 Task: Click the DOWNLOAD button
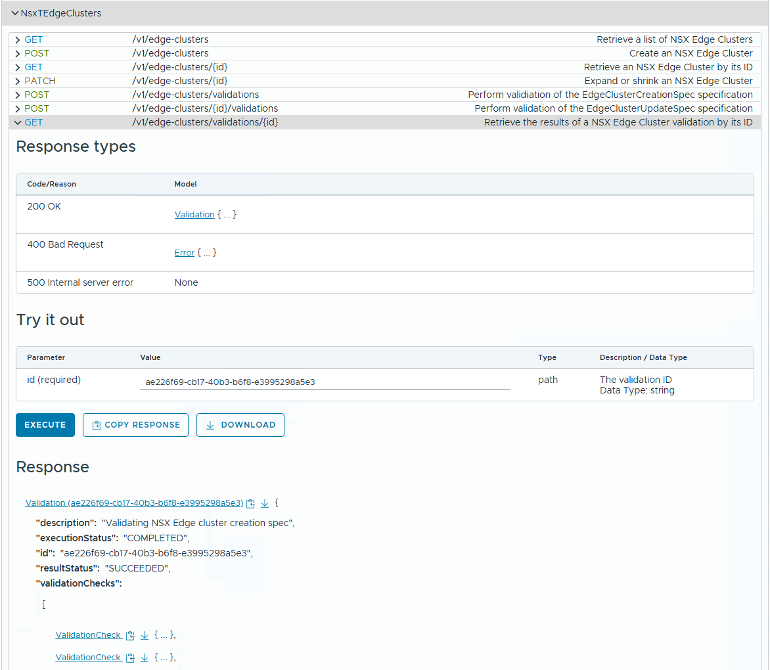coord(240,425)
